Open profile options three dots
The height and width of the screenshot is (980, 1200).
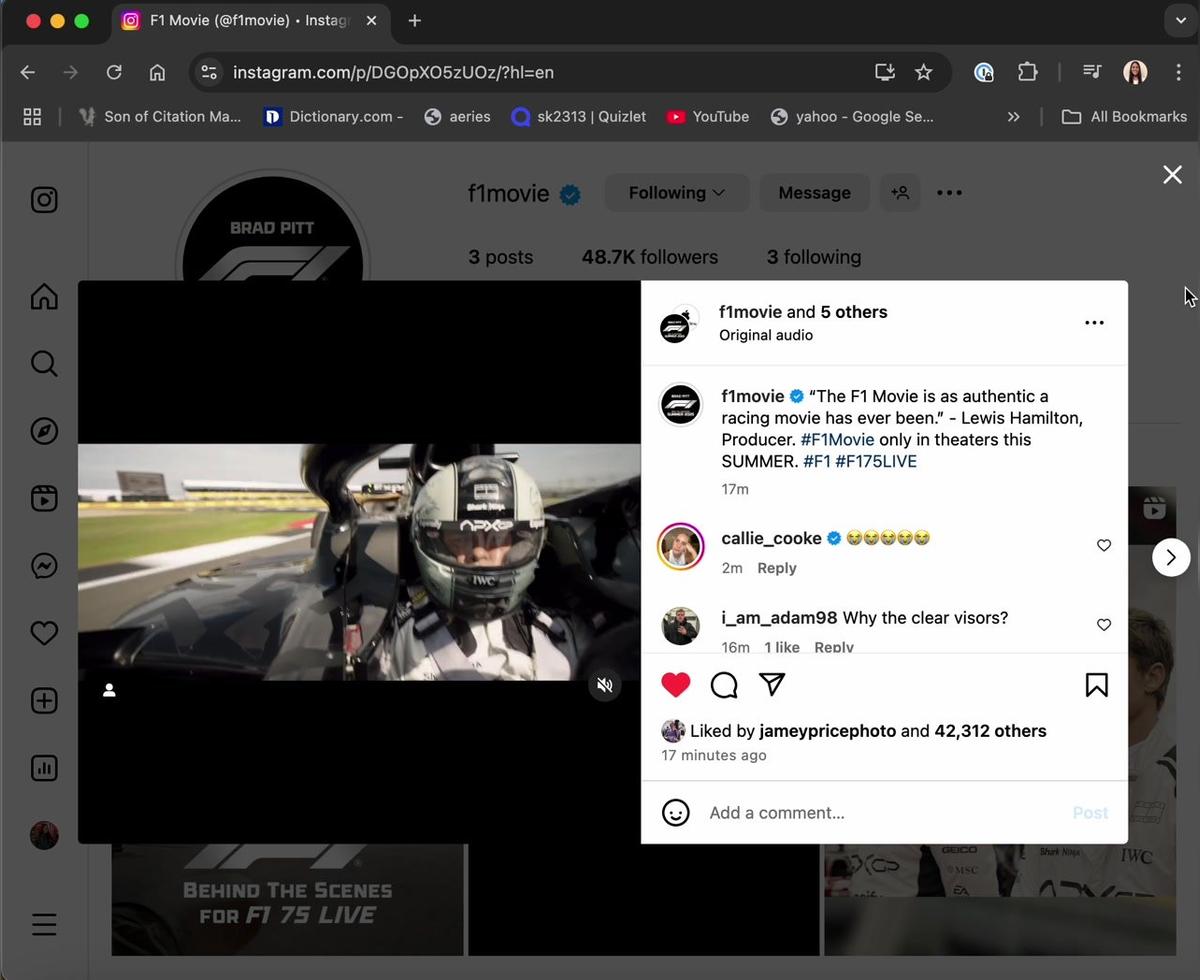[x=949, y=193]
